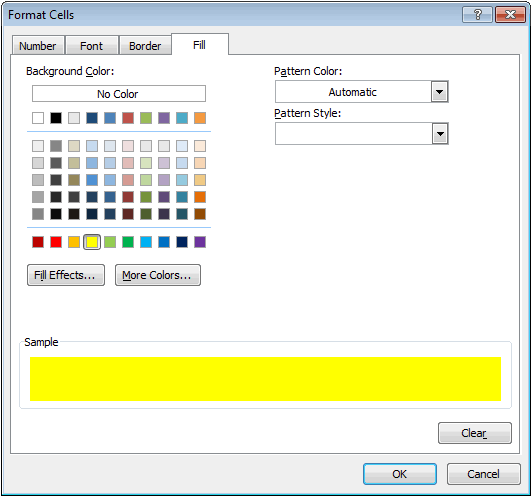532x498 pixels.
Task: Pick the bright orange swatch in fourth shade row
Action: click(200, 197)
